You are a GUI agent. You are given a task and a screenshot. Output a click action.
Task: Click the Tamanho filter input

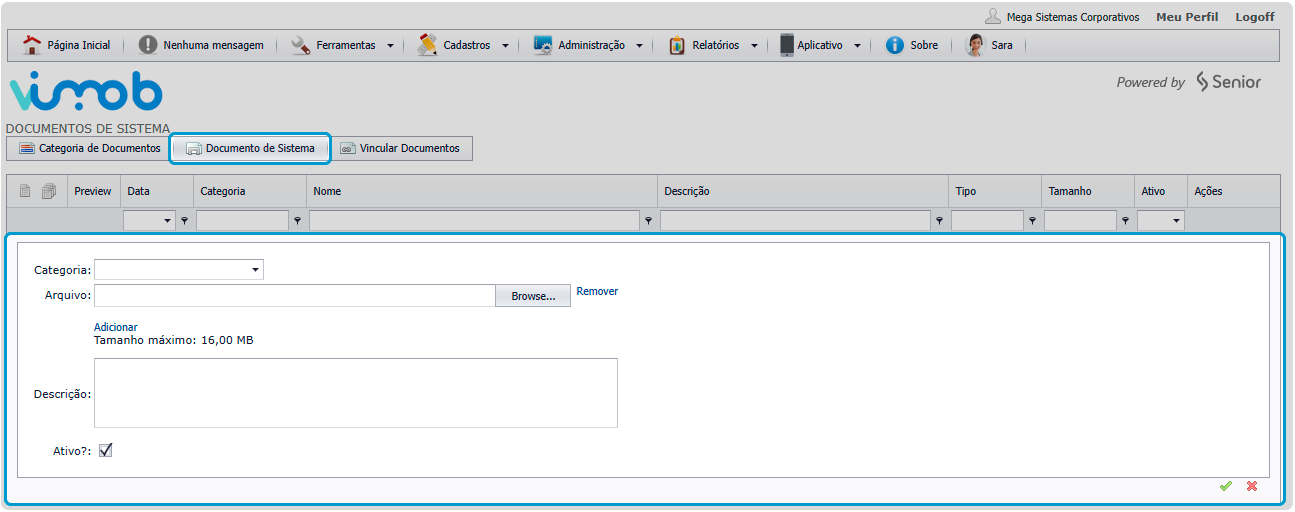click(x=1080, y=221)
